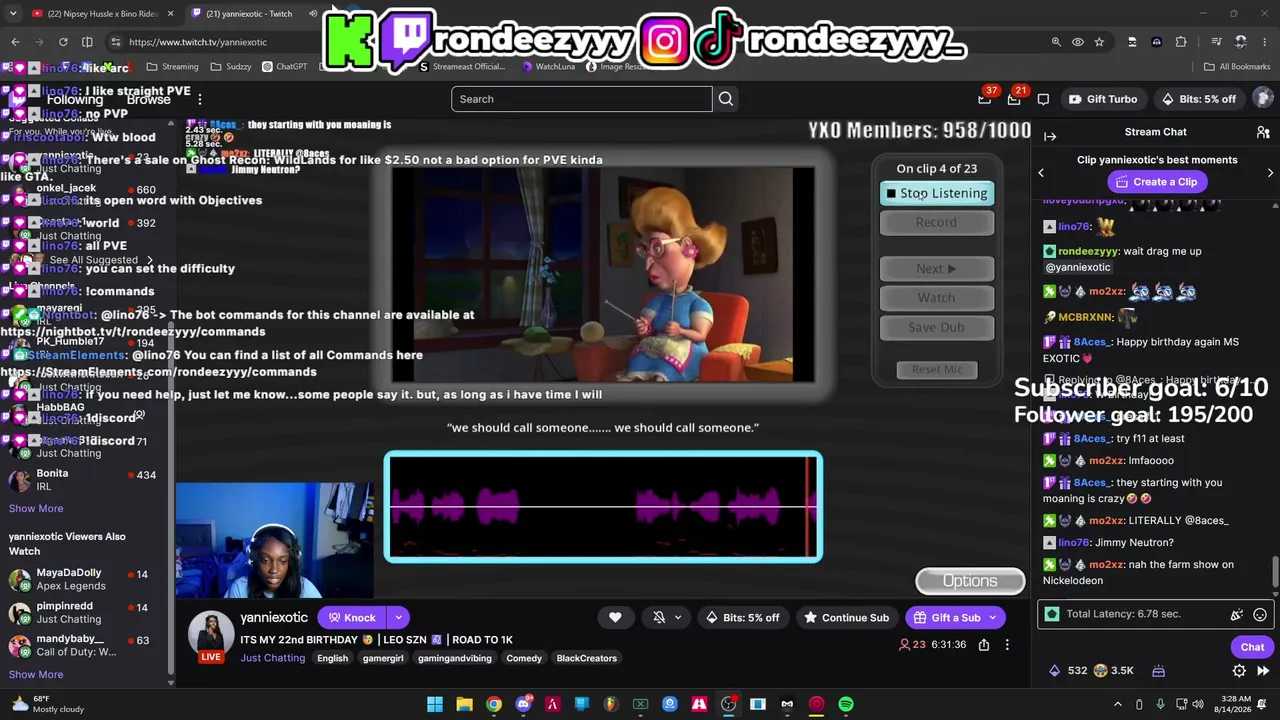Open the All Bookmarks folder
The height and width of the screenshot is (720, 1280).
point(1237,67)
